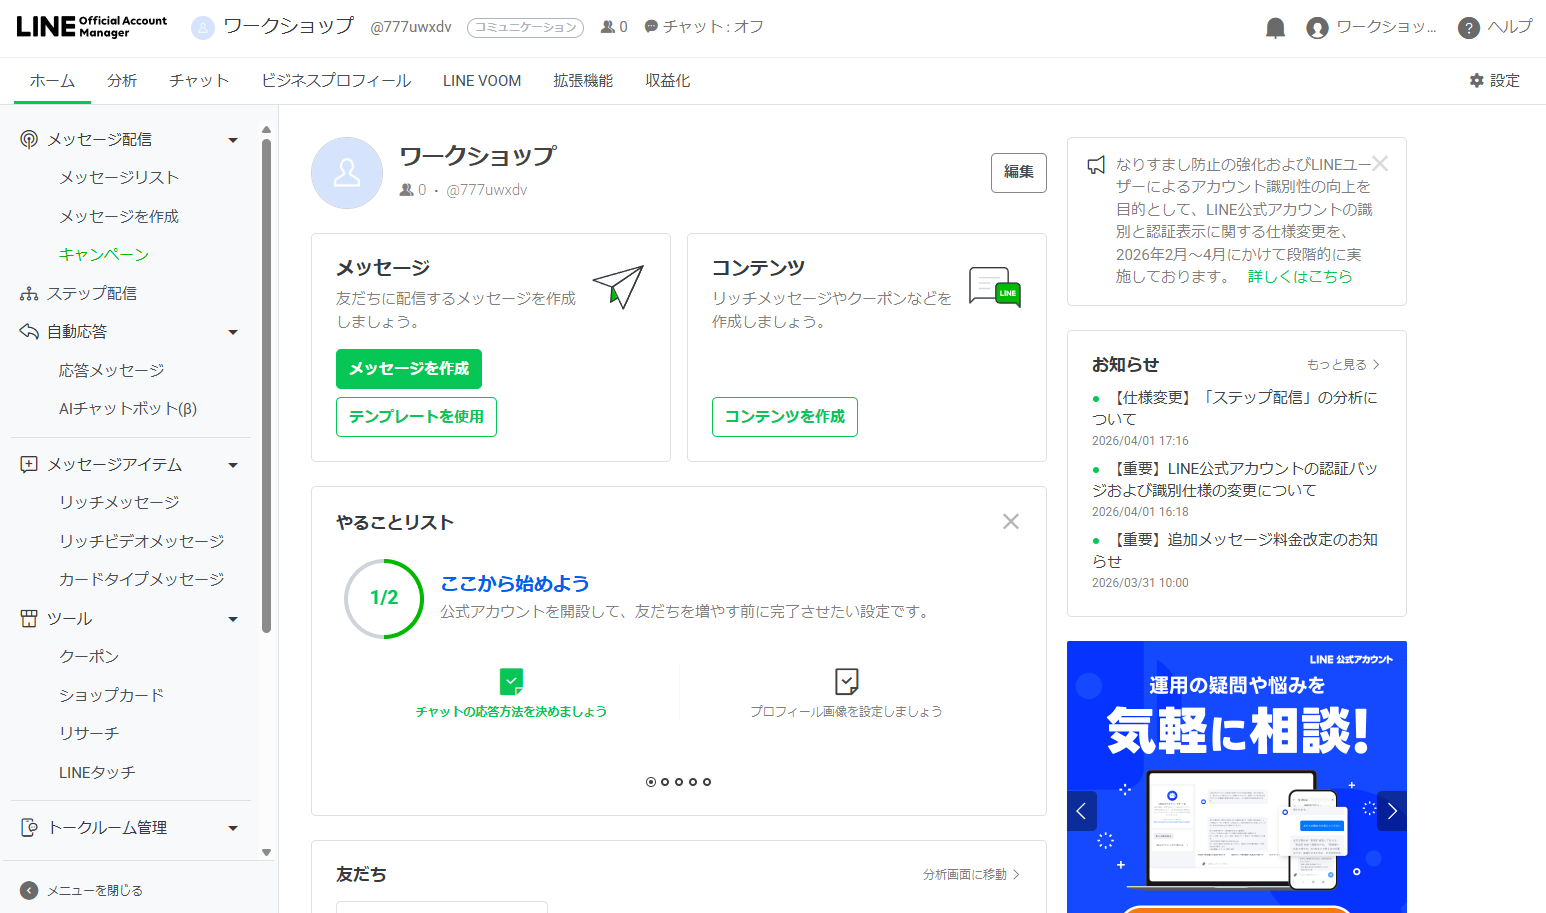Select the third carousel dot in やることリスト
This screenshot has width=1546, height=913.
[x=679, y=781]
